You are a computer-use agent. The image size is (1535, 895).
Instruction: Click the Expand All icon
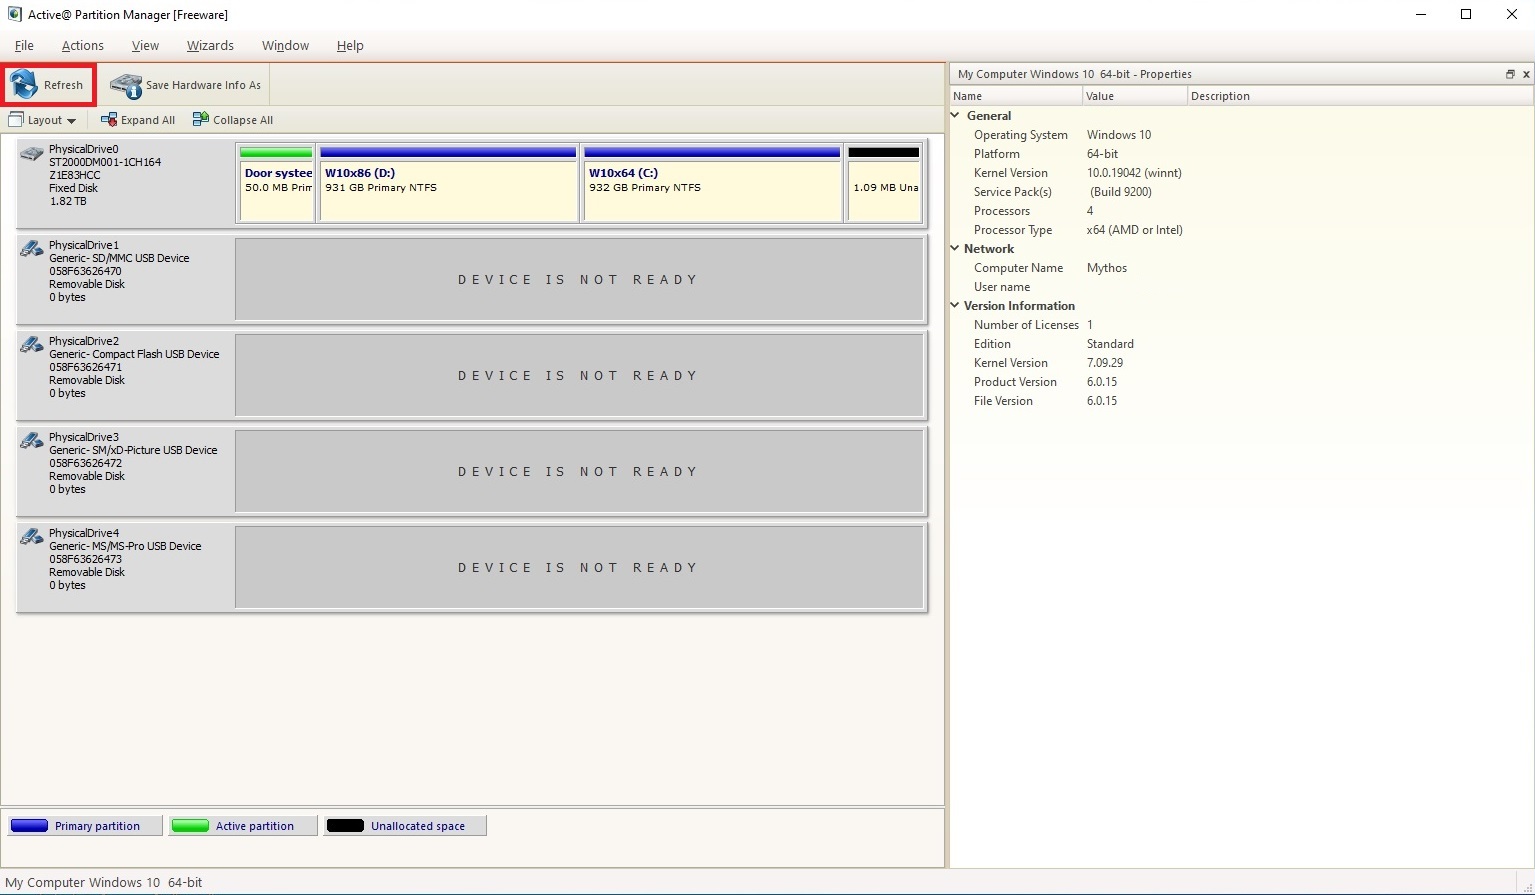[x=109, y=120]
